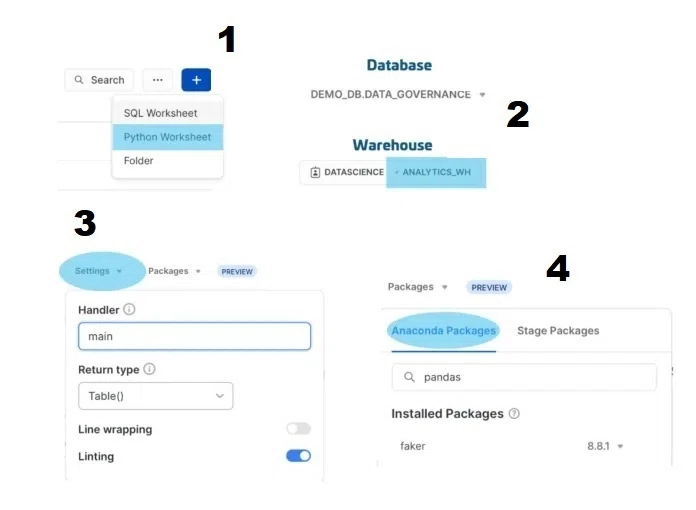The width and height of the screenshot is (696, 510).
Task: Open the three-dots more options menu
Action: coord(158,80)
